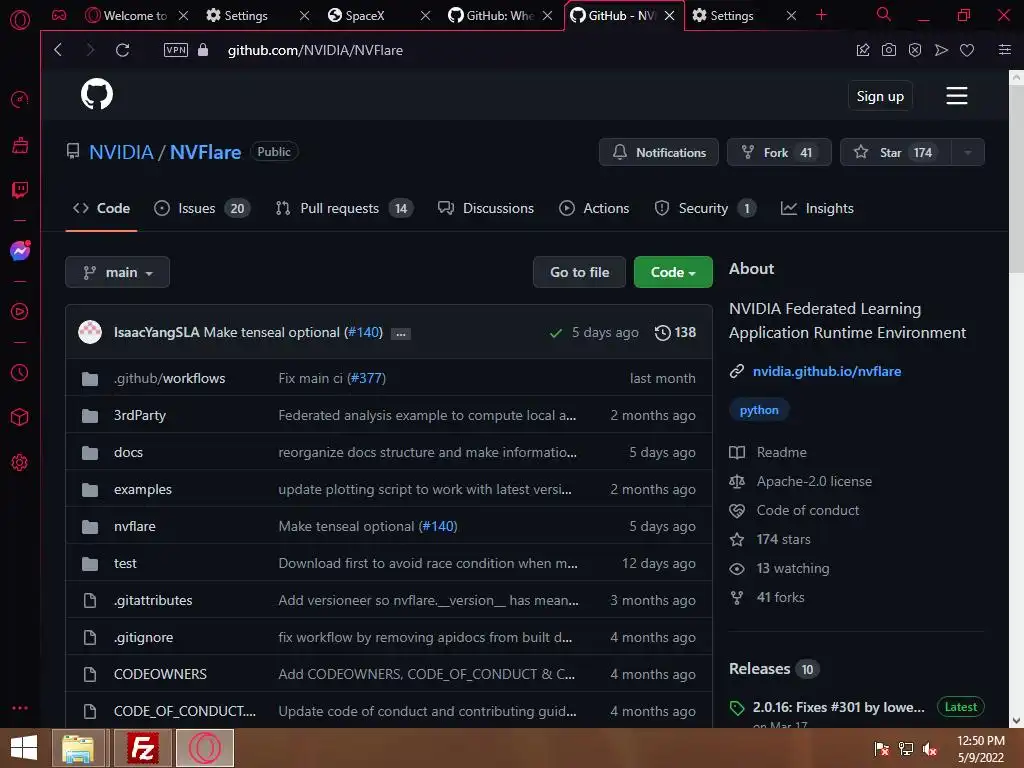
Task: Expand commit message ellipsis details
Action: pyautogui.click(x=400, y=334)
